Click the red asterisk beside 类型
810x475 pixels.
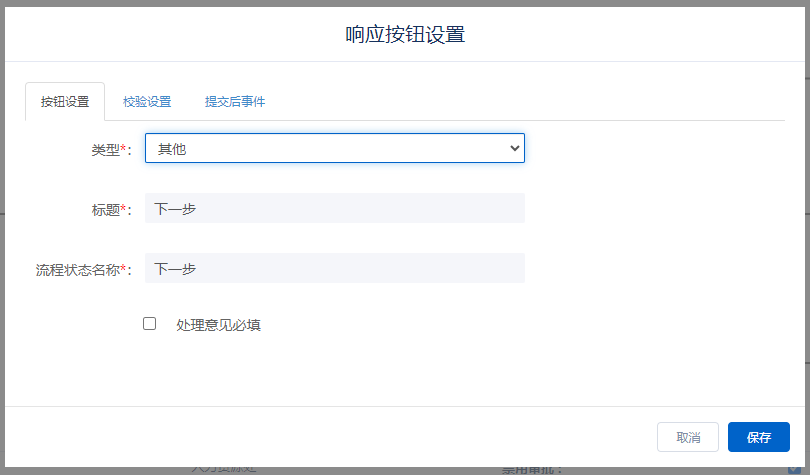pos(123,148)
